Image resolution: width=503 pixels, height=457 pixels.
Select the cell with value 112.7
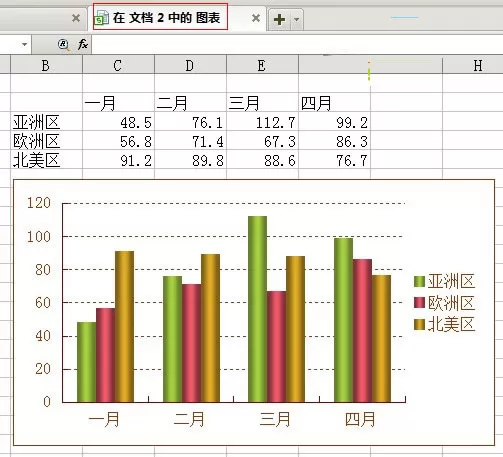click(262, 121)
